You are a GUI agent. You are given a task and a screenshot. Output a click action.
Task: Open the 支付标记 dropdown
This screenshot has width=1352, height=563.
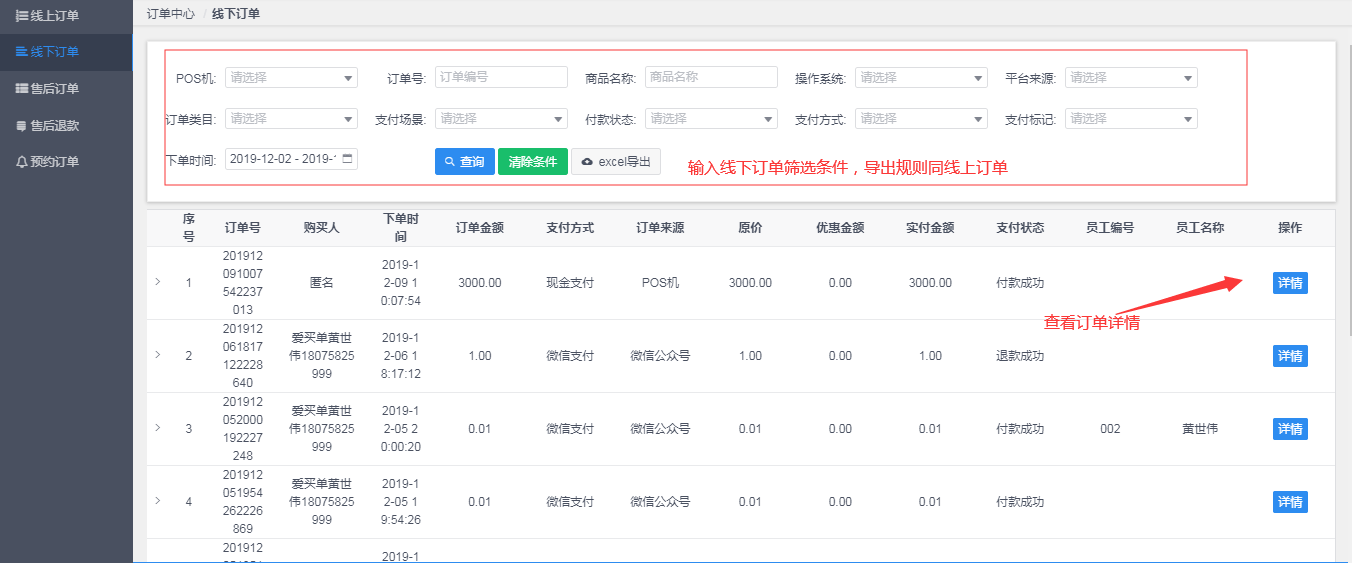click(x=1131, y=118)
